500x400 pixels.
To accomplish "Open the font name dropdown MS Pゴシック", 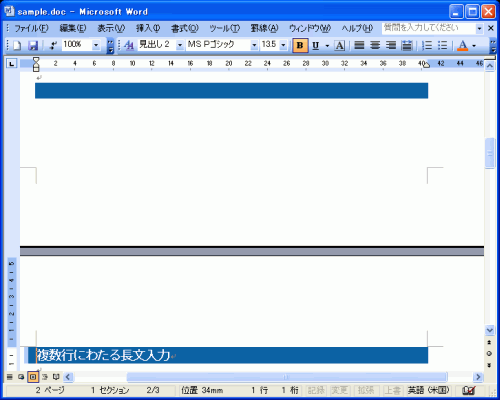I will [x=254, y=45].
